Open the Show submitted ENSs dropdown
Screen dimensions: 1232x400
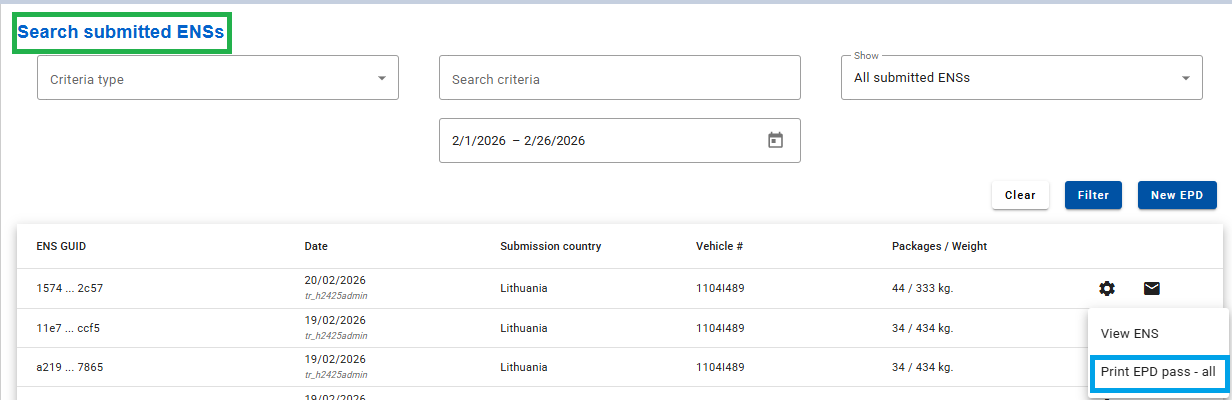(x=1021, y=78)
